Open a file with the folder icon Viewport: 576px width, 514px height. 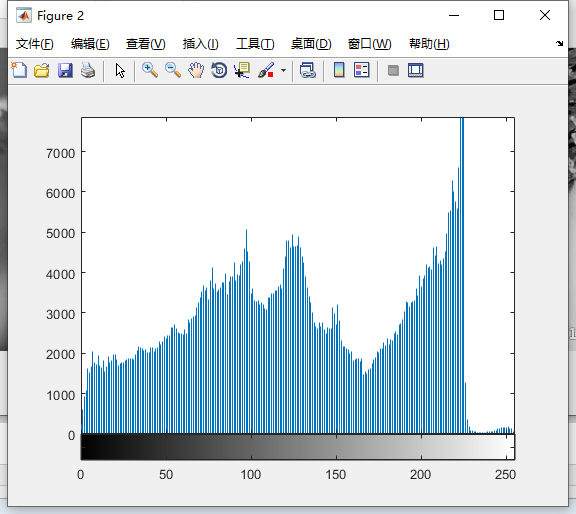[42, 70]
